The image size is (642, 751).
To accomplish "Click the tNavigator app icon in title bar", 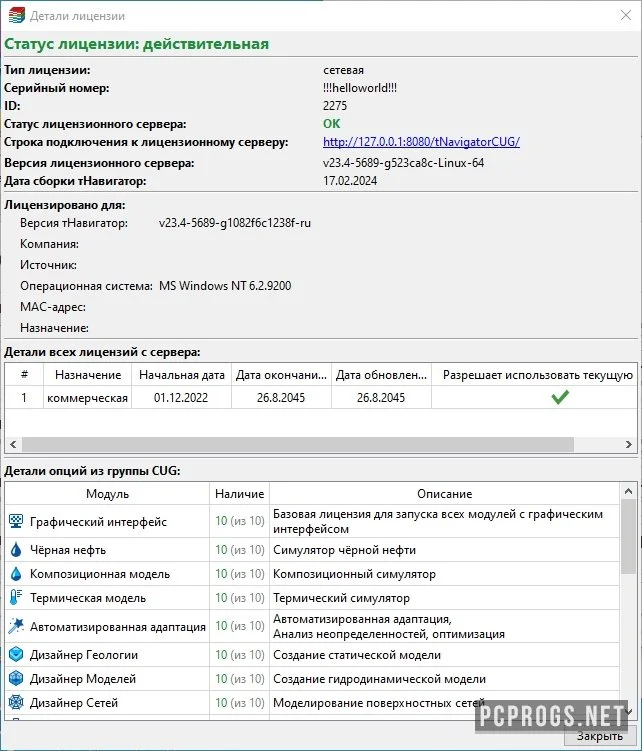I will (x=16, y=16).
